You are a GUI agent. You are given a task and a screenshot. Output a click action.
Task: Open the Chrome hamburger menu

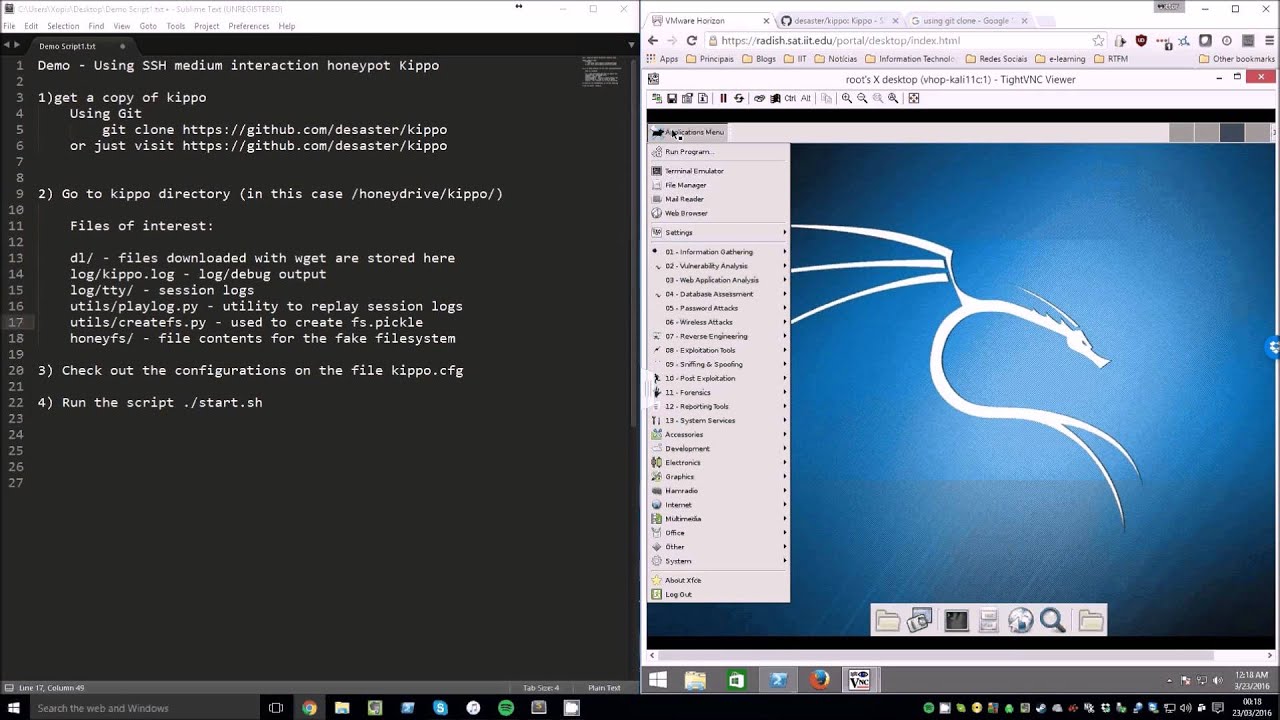click(1269, 41)
